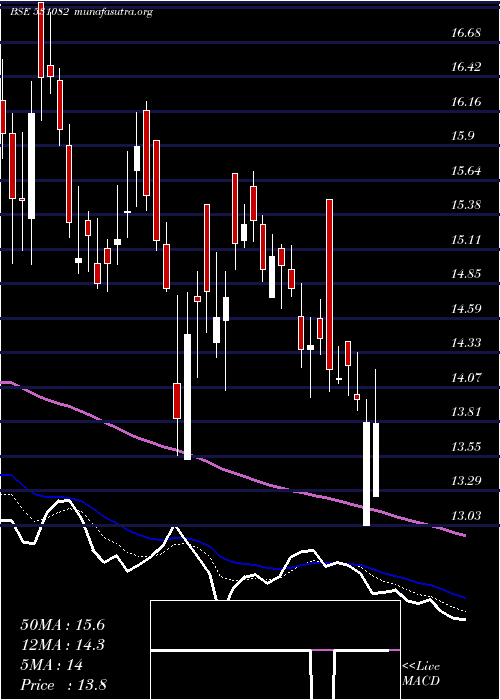Click the 50MA : 15.6 legend entry
500x700 pixels.
point(62,625)
